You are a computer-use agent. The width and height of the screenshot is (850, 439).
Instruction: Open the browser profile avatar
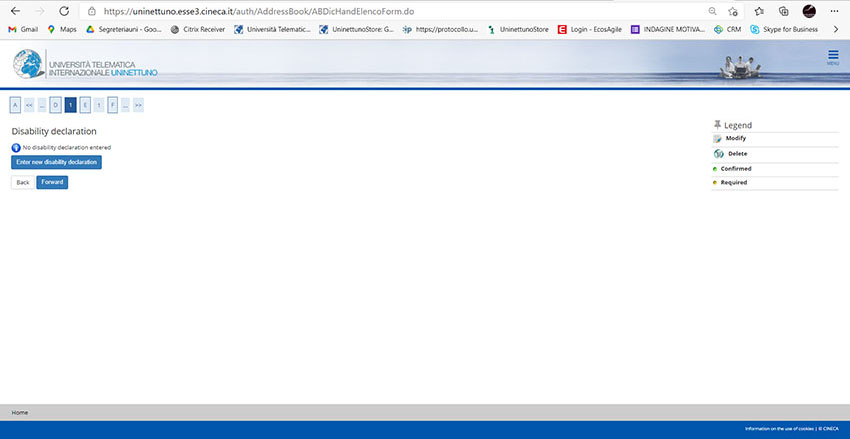(x=809, y=11)
